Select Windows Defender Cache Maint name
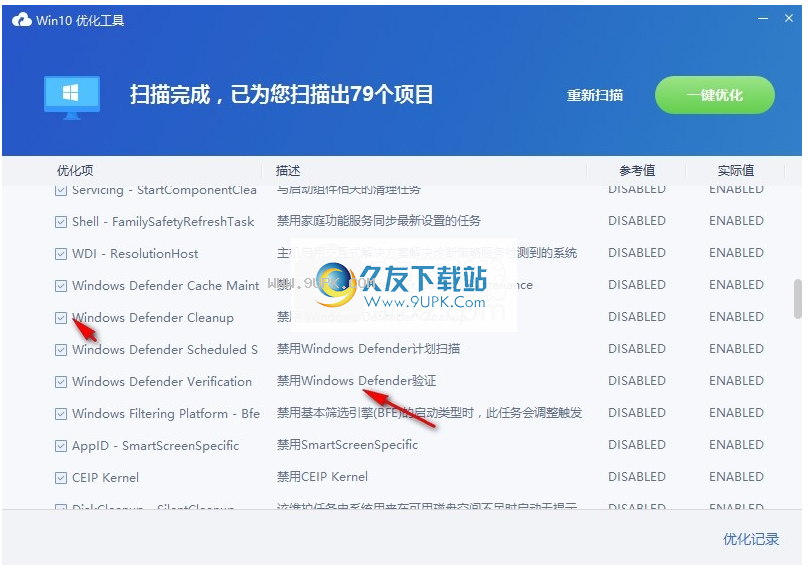The image size is (808, 571). 165,286
